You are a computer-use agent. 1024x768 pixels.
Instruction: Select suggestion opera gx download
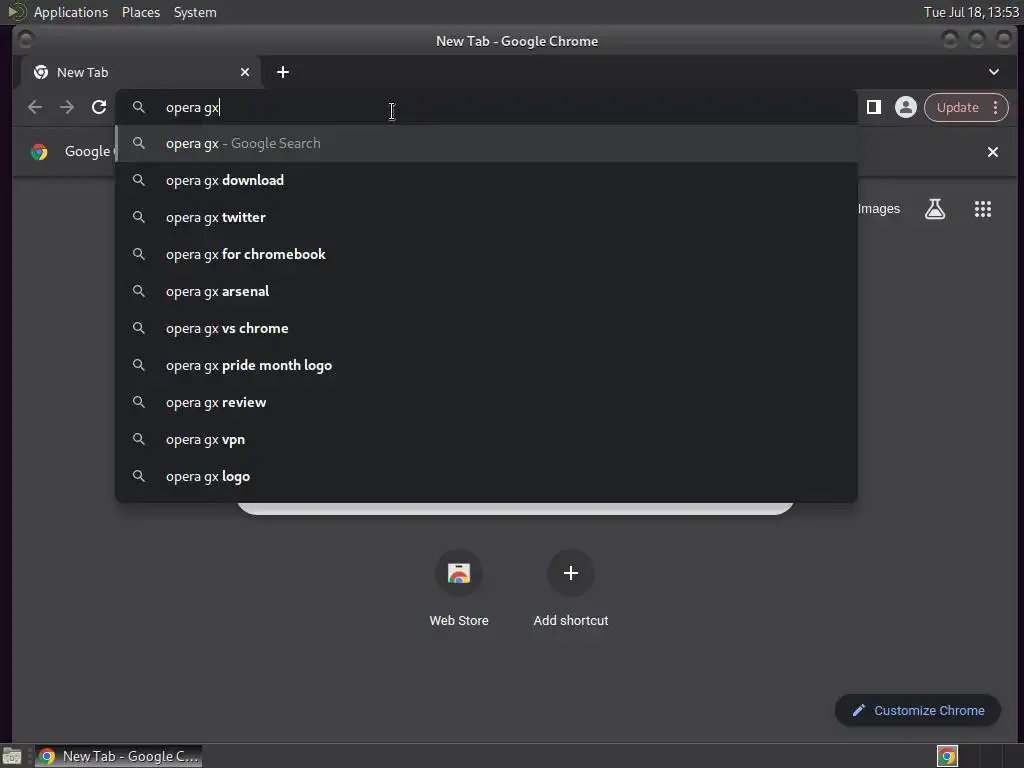pos(487,180)
